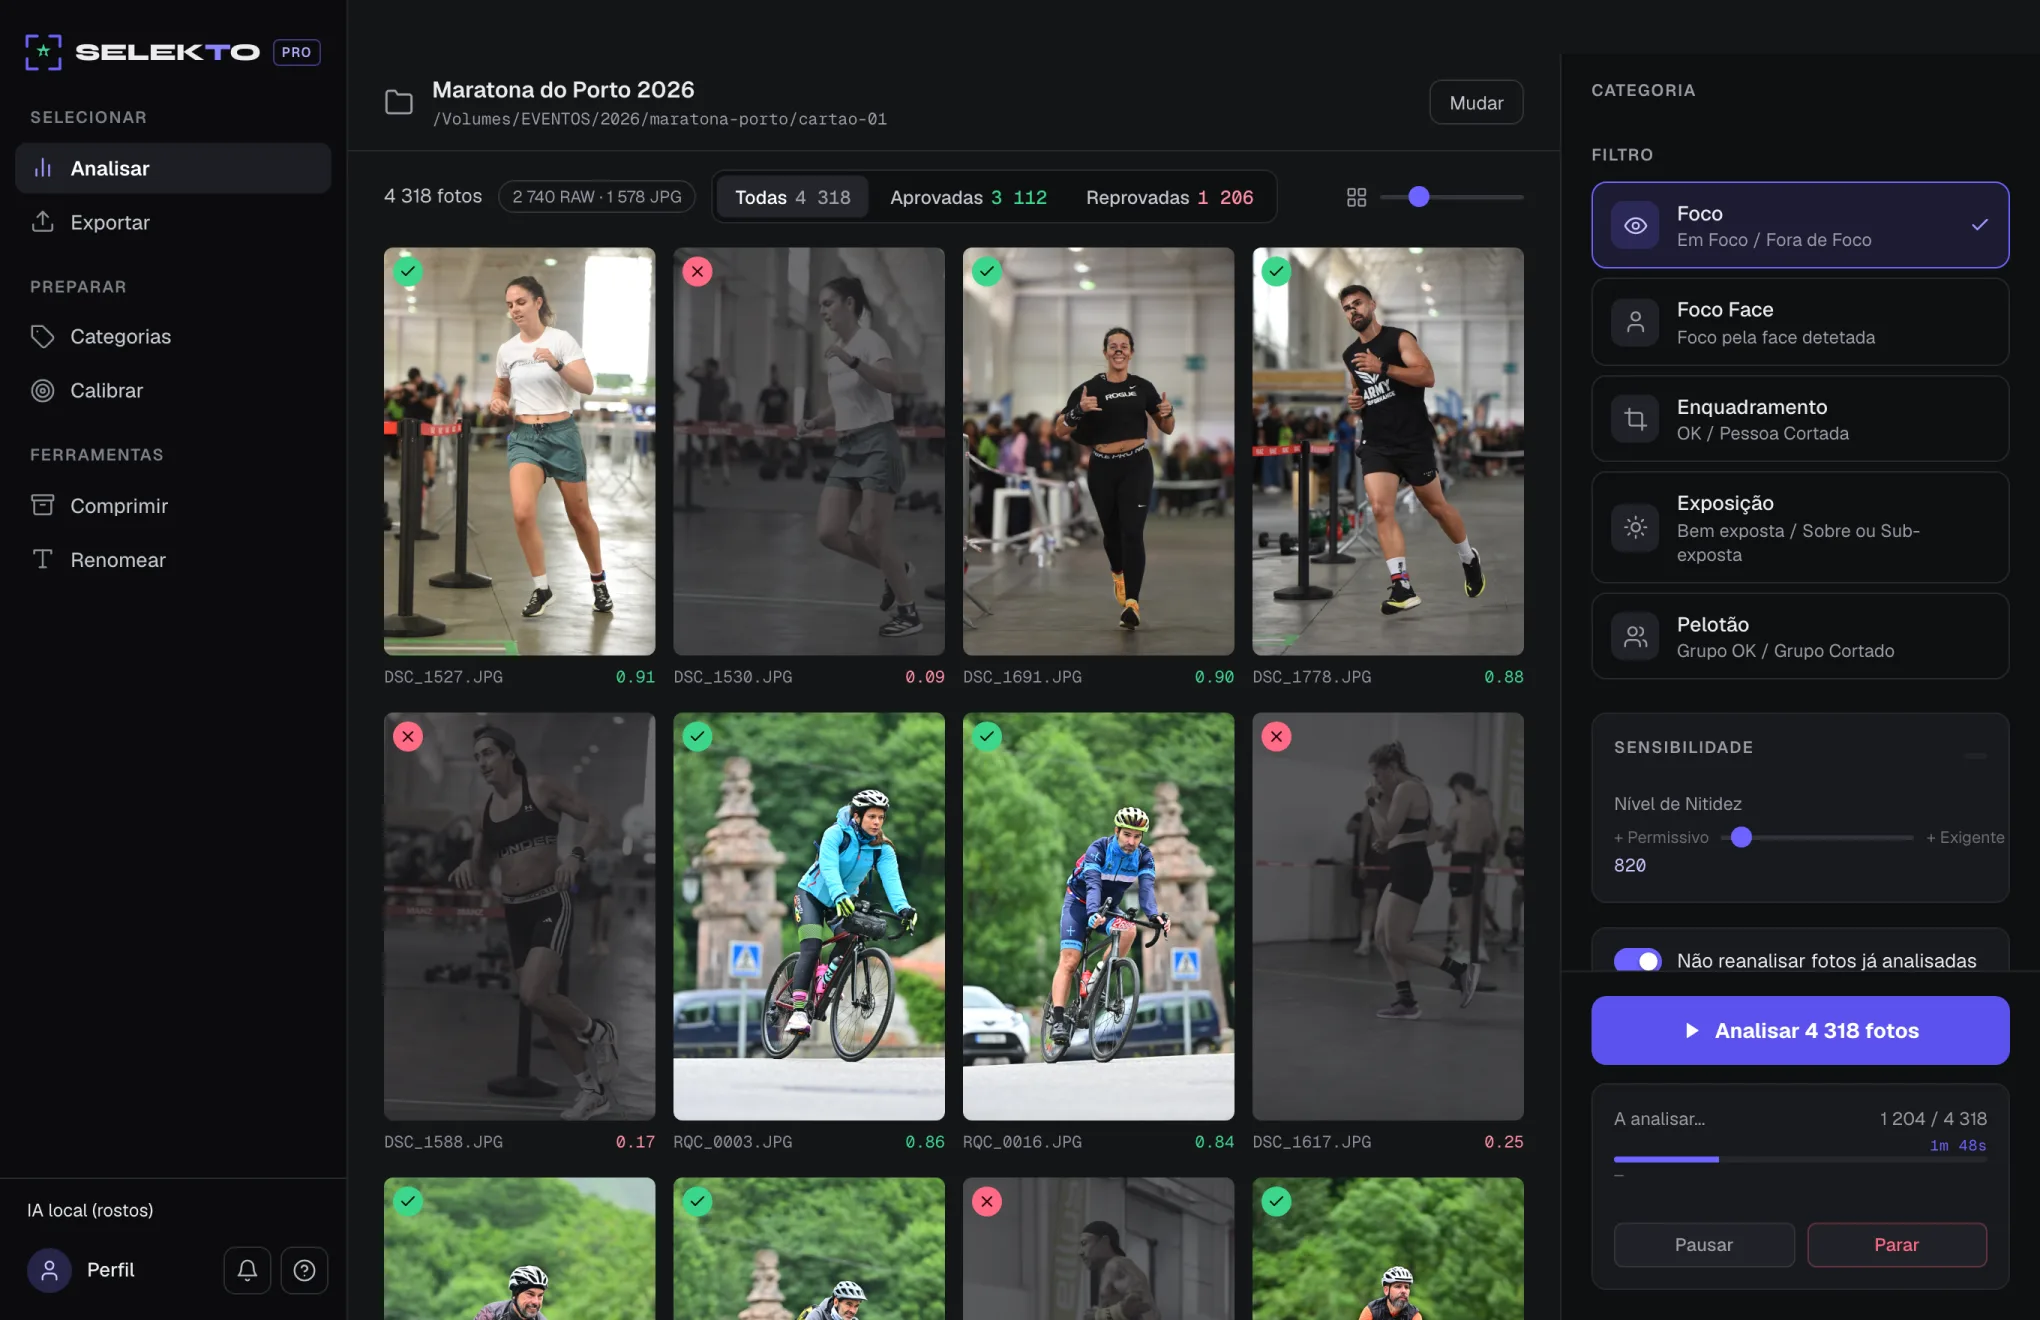
Task: Click the group icon on Pelotão filter
Action: coord(1635,636)
